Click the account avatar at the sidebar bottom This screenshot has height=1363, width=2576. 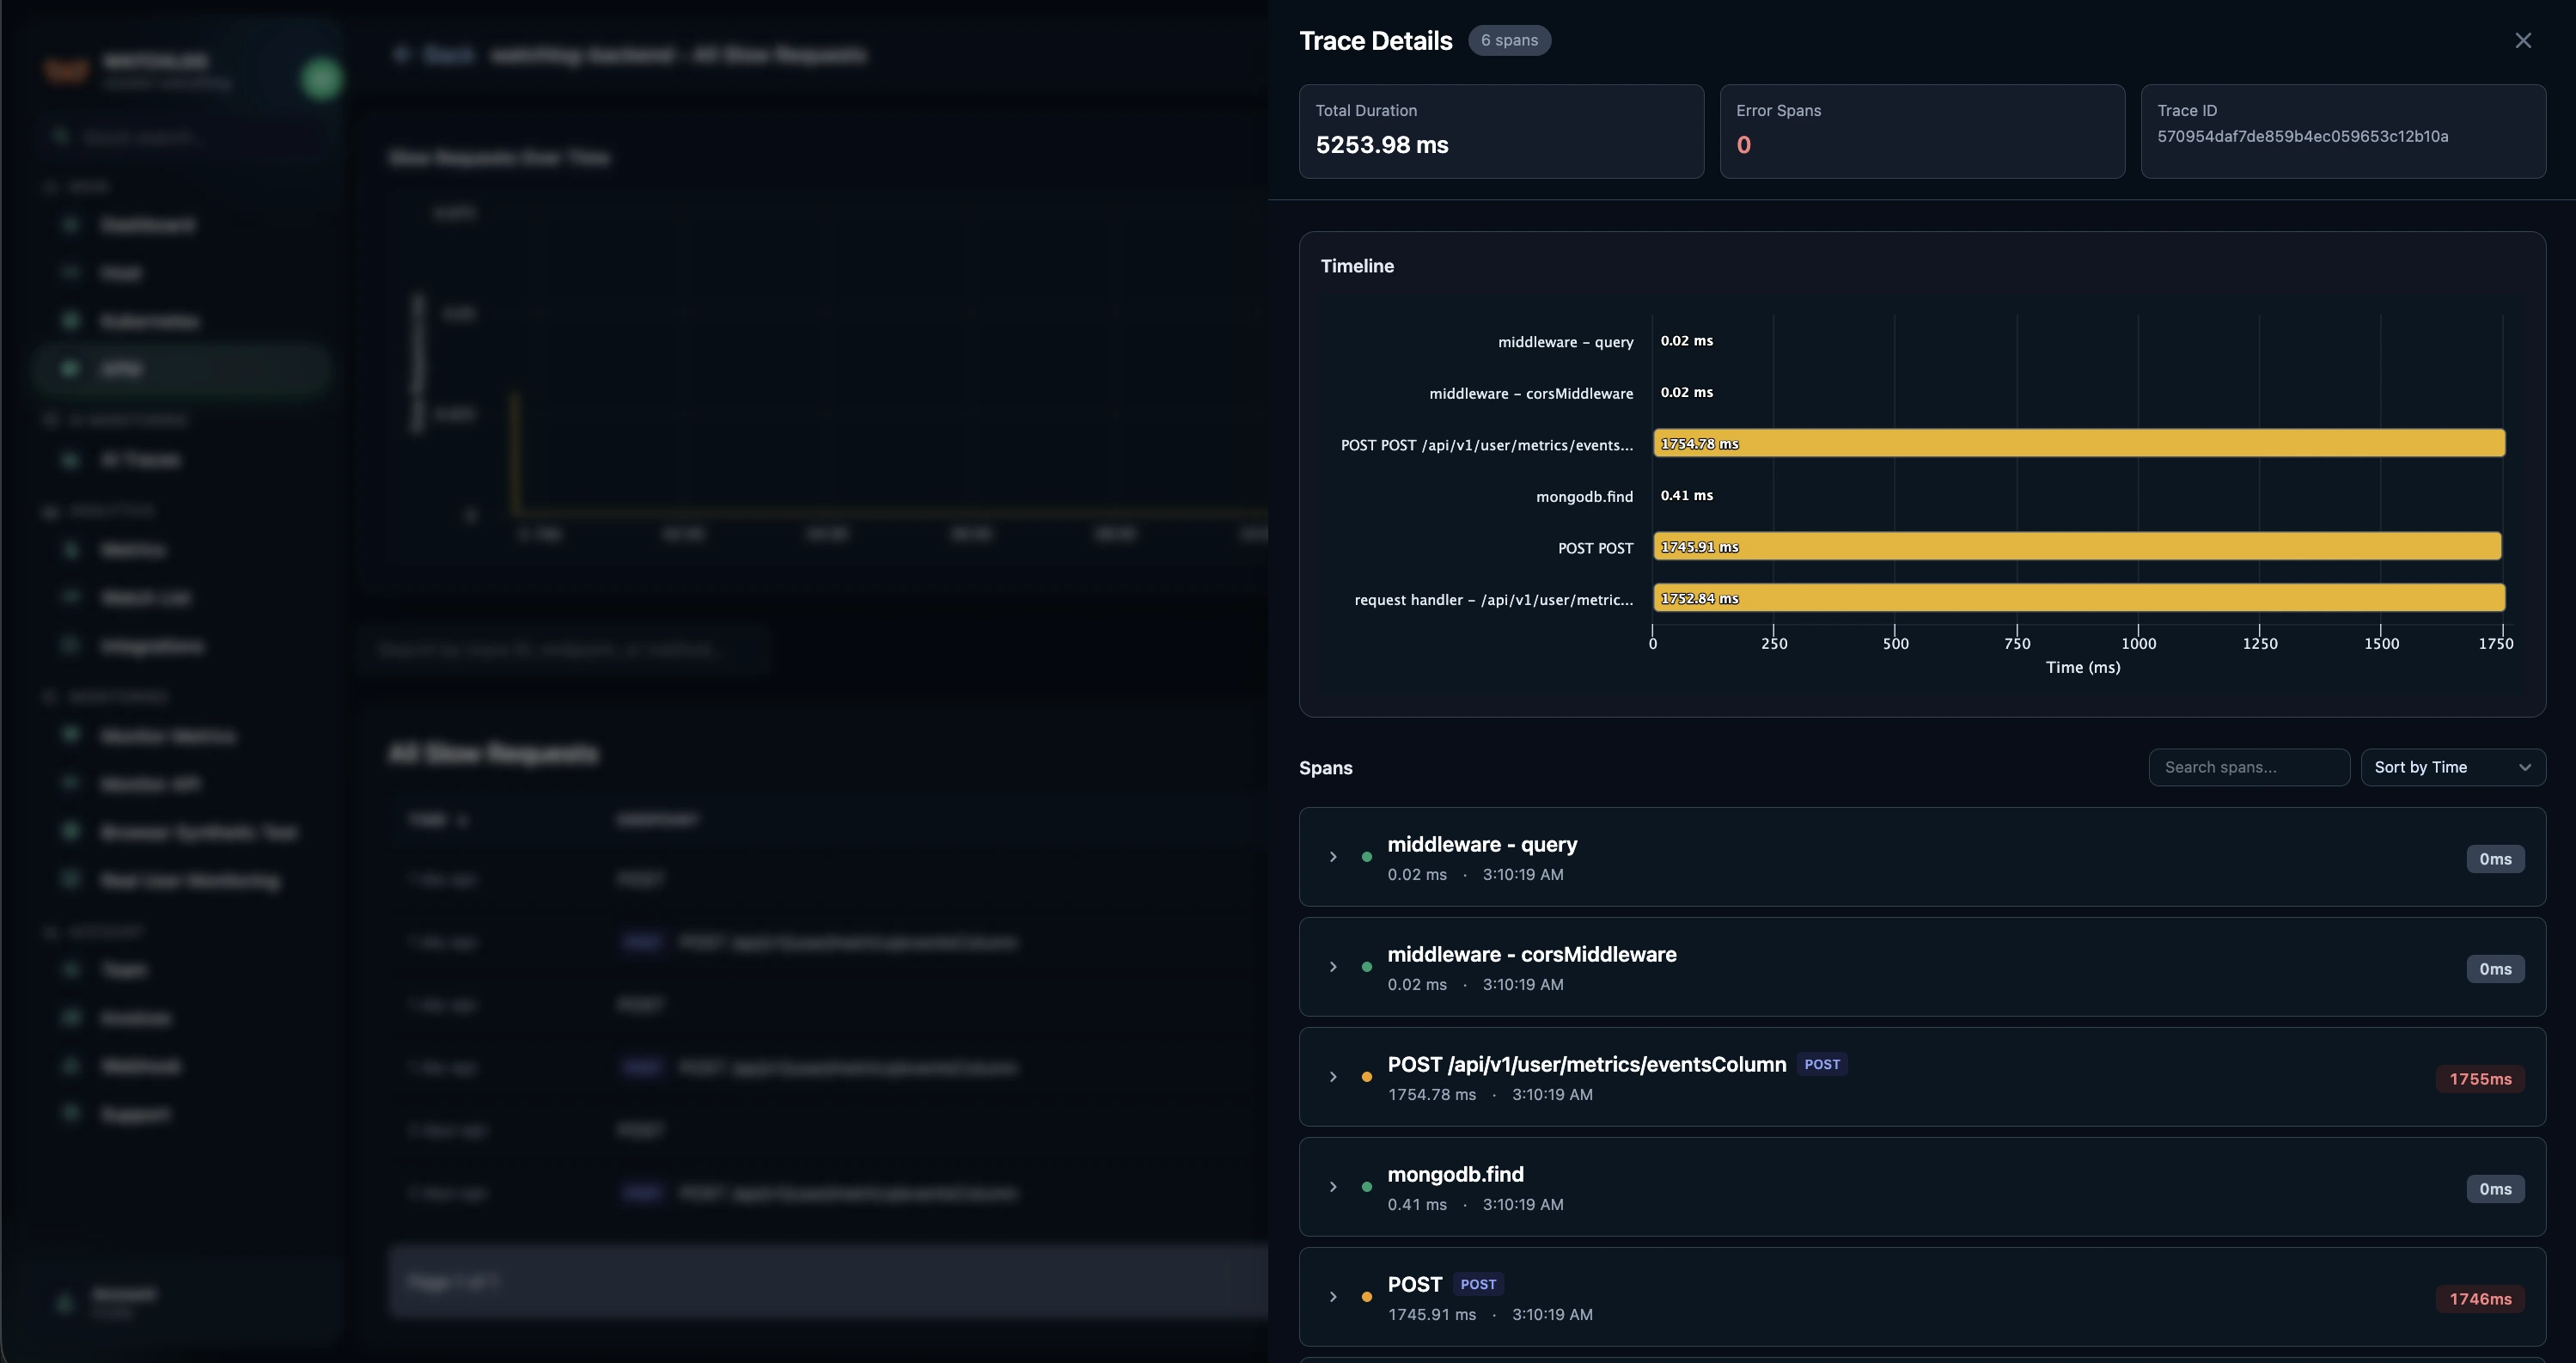[64, 1301]
